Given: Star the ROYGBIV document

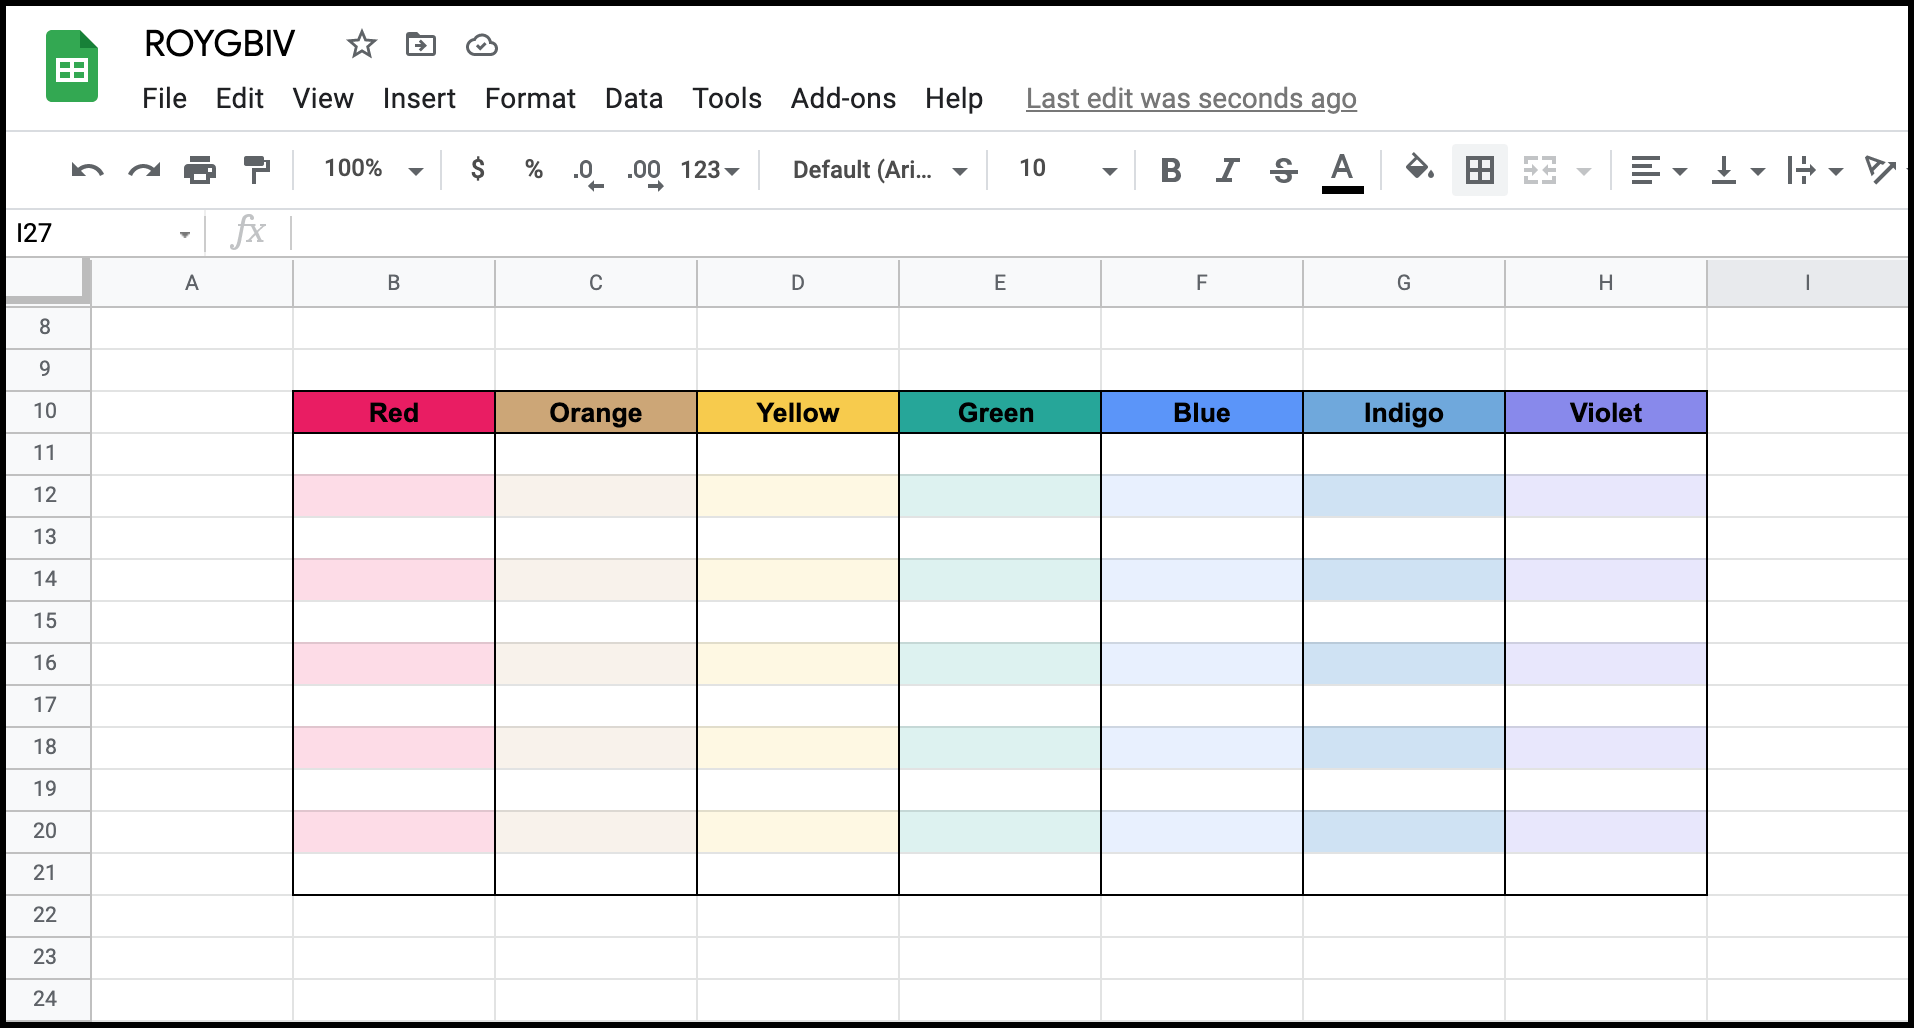Looking at the screenshot, I should pyautogui.click(x=361, y=44).
